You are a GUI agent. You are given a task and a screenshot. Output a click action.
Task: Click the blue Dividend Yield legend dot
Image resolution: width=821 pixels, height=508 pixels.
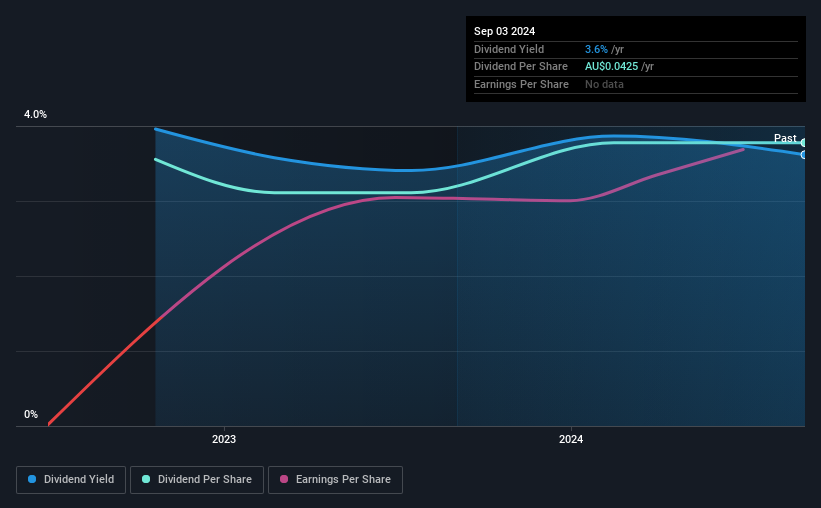[x=32, y=479]
